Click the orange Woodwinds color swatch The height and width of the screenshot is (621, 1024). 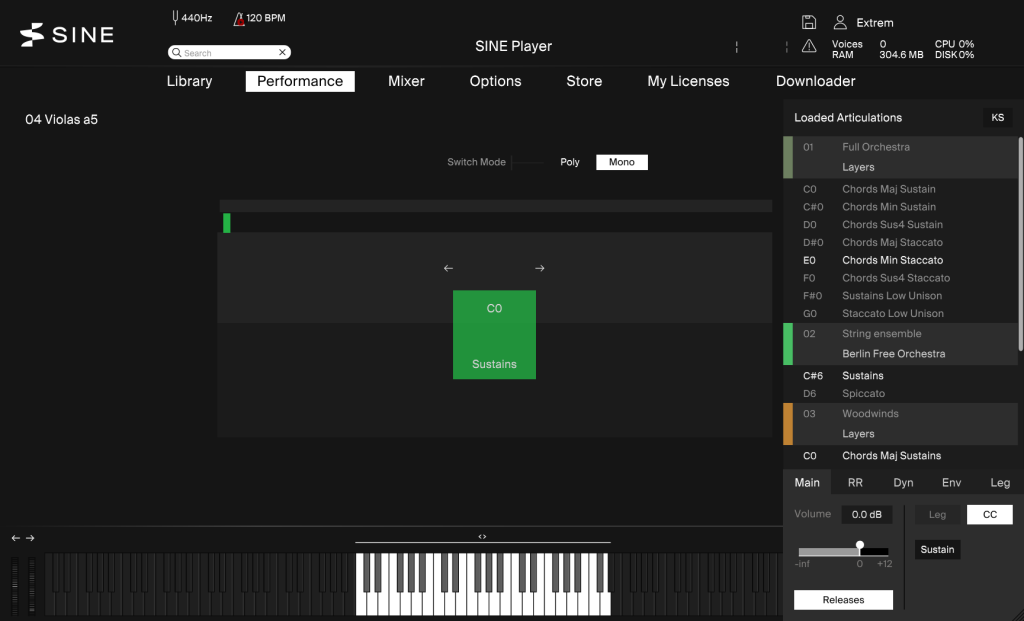pos(788,424)
